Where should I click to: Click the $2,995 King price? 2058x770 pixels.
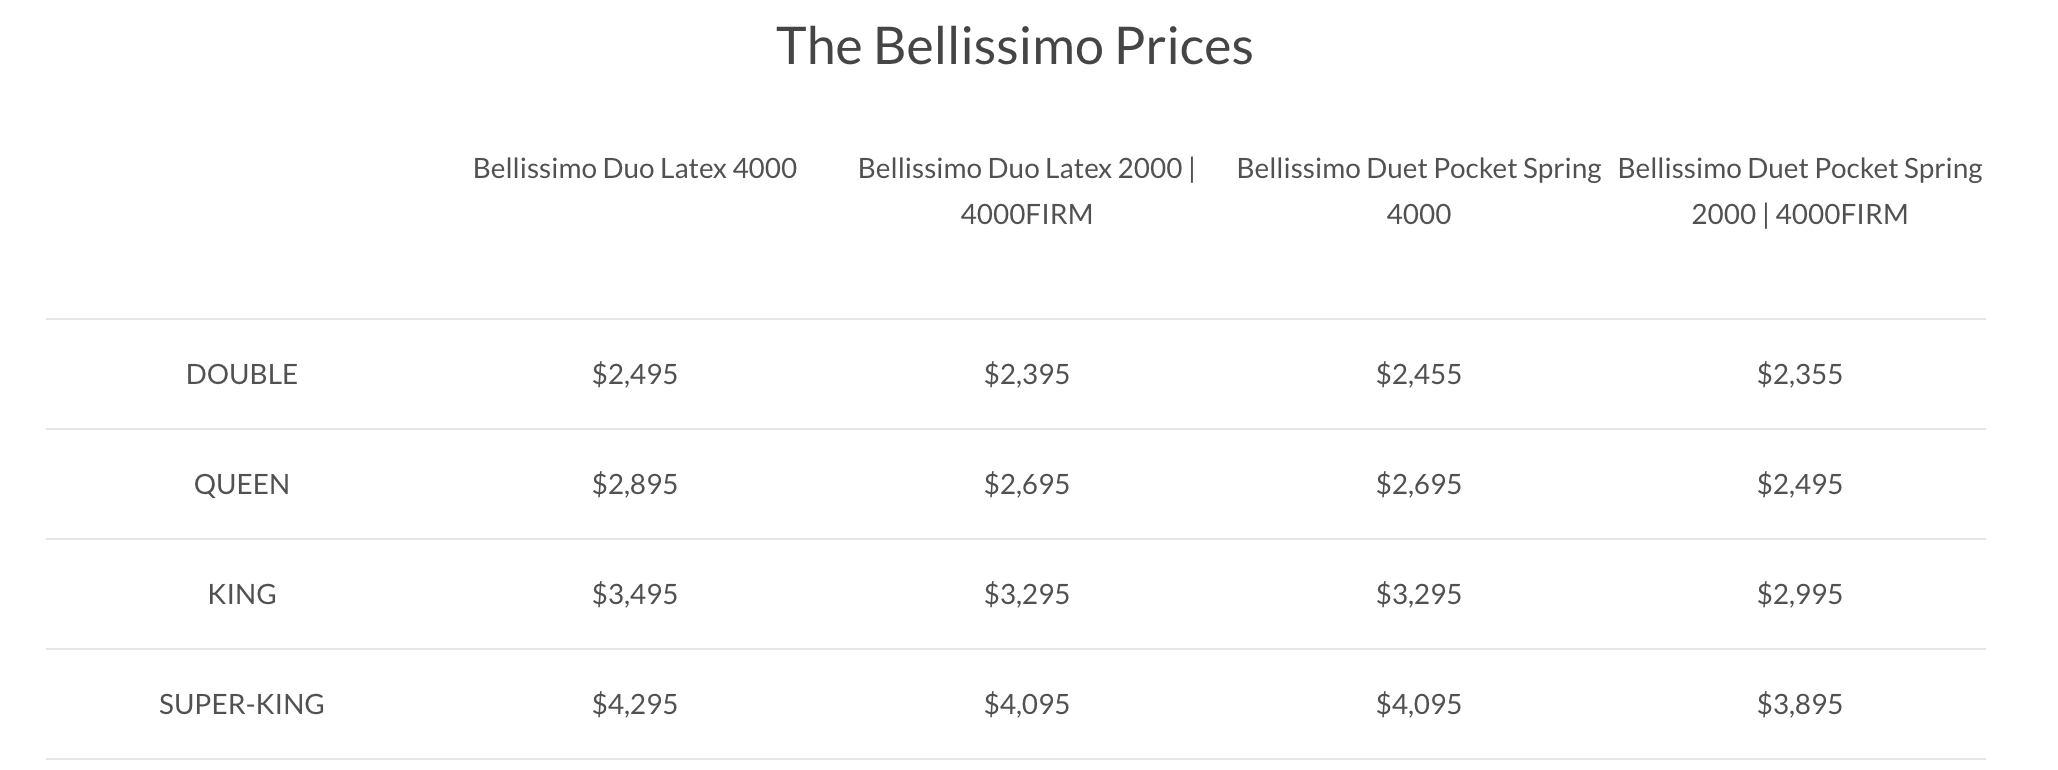point(1799,594)
